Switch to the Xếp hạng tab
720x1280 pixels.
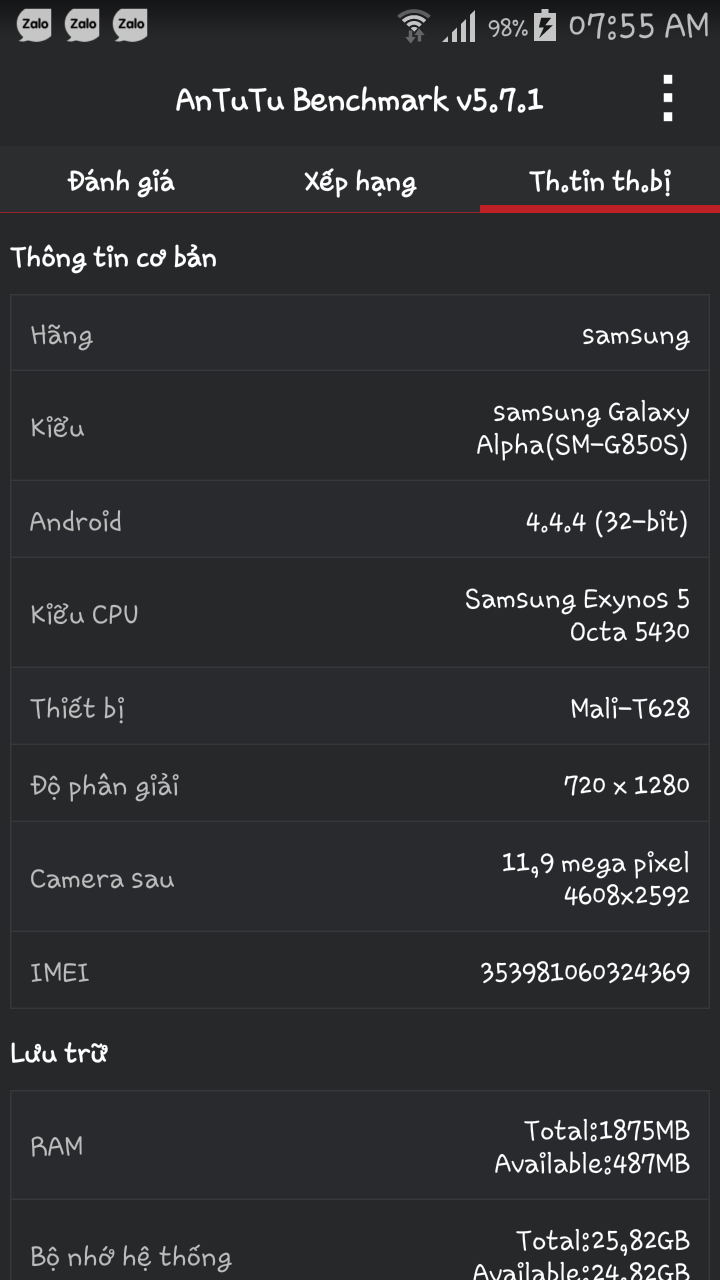[360, 182]
